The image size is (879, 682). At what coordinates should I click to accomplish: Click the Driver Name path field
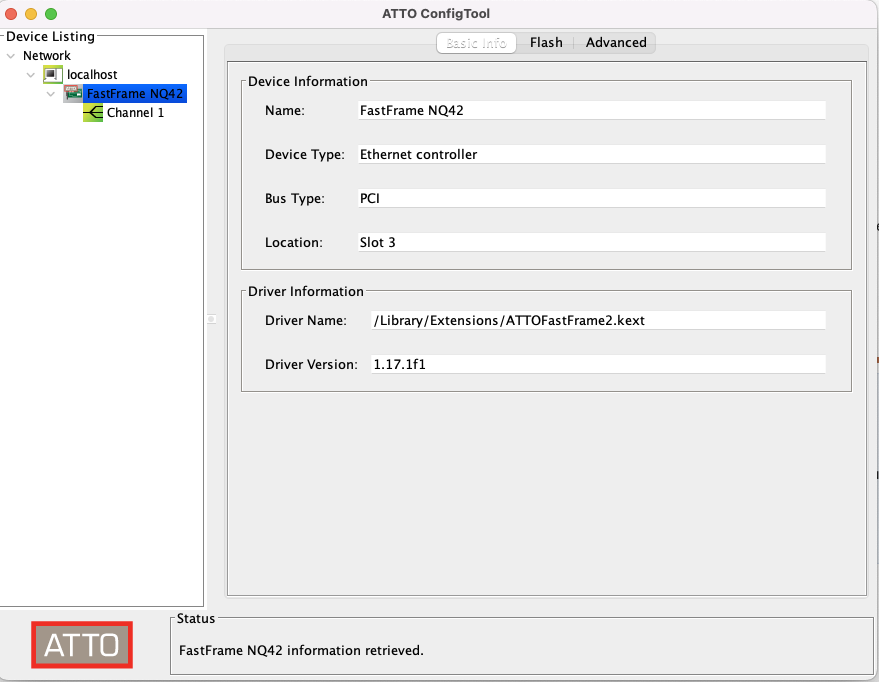point(598,320)
